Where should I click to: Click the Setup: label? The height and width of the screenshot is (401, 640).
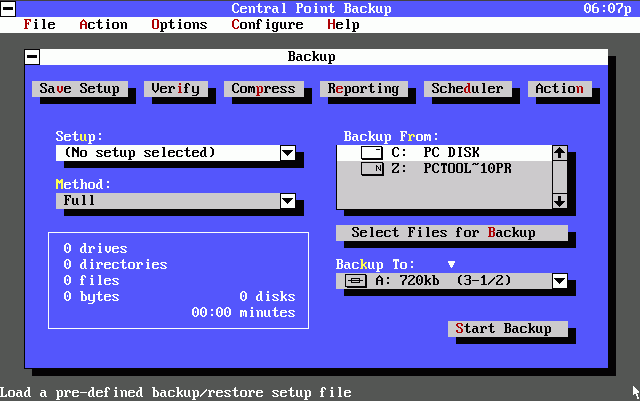pos(79,136)
